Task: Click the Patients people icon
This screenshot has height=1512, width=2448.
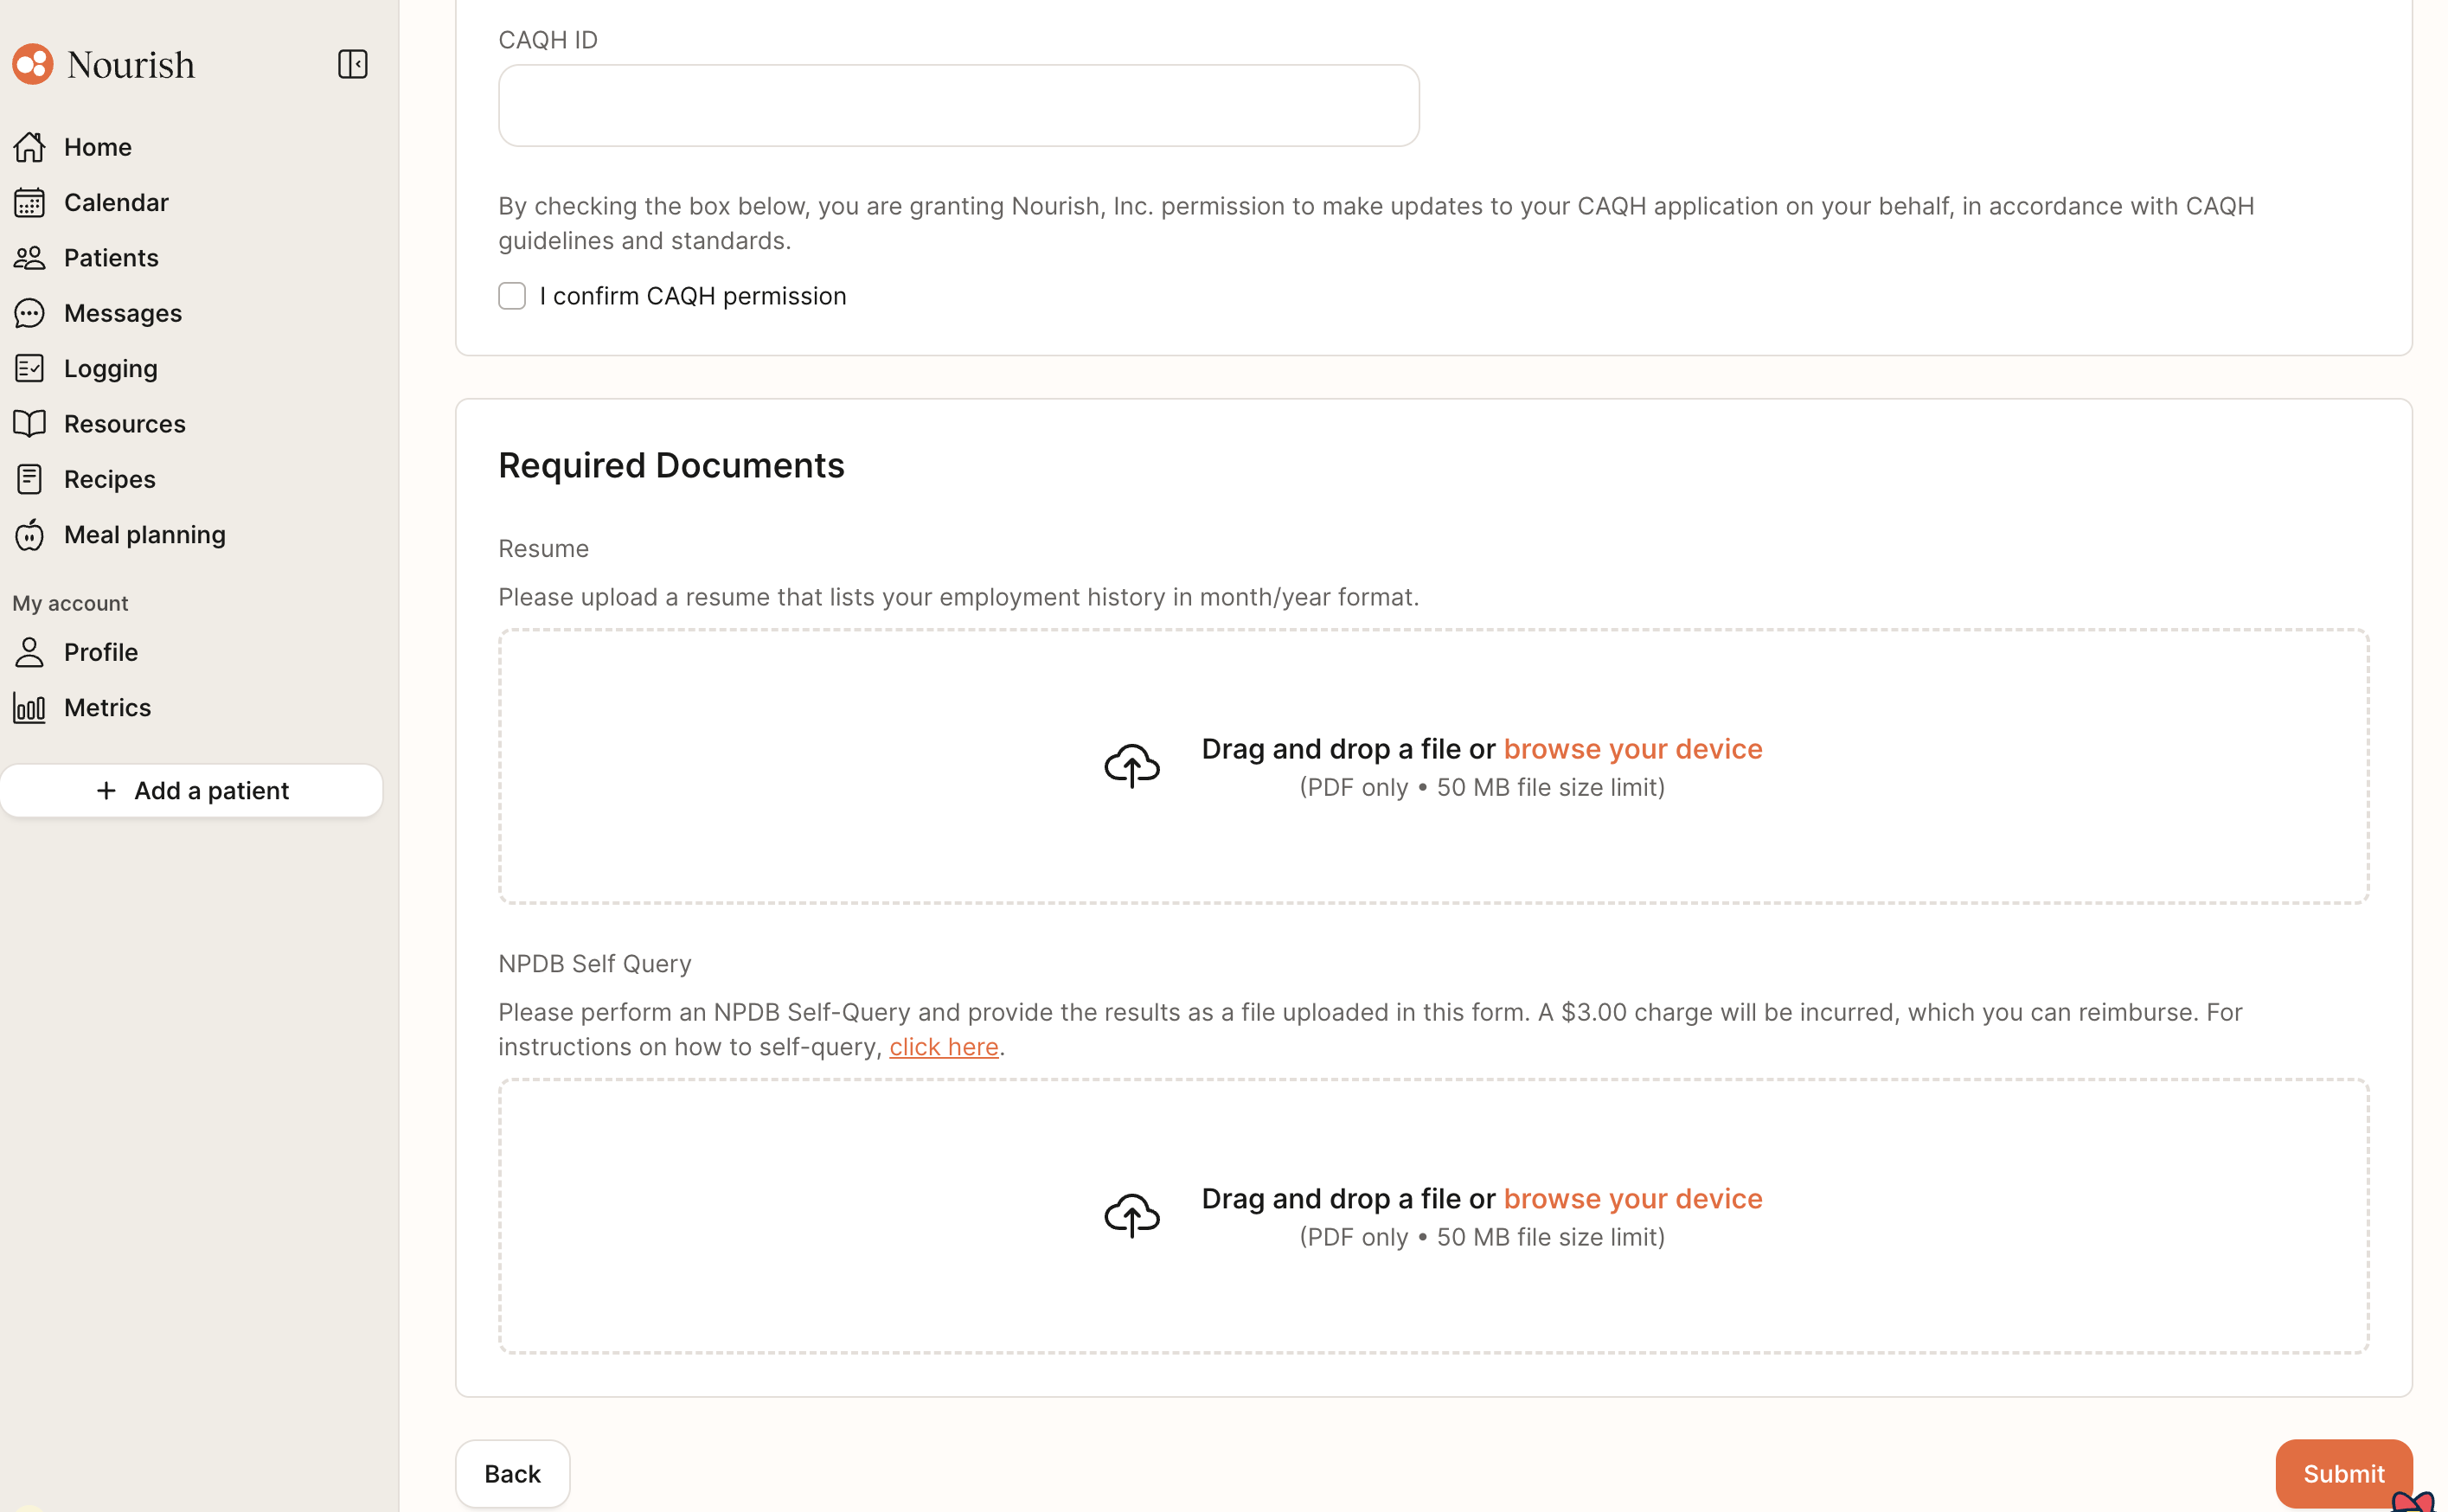Action: pos(30,258)
